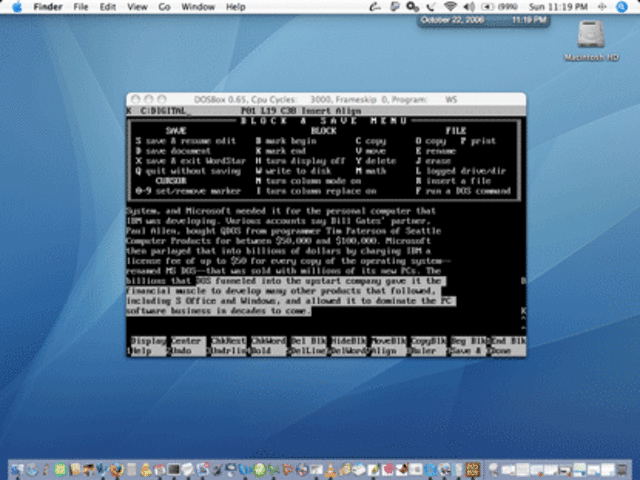
Task: Open the View menu
Action: click(137, 7)
